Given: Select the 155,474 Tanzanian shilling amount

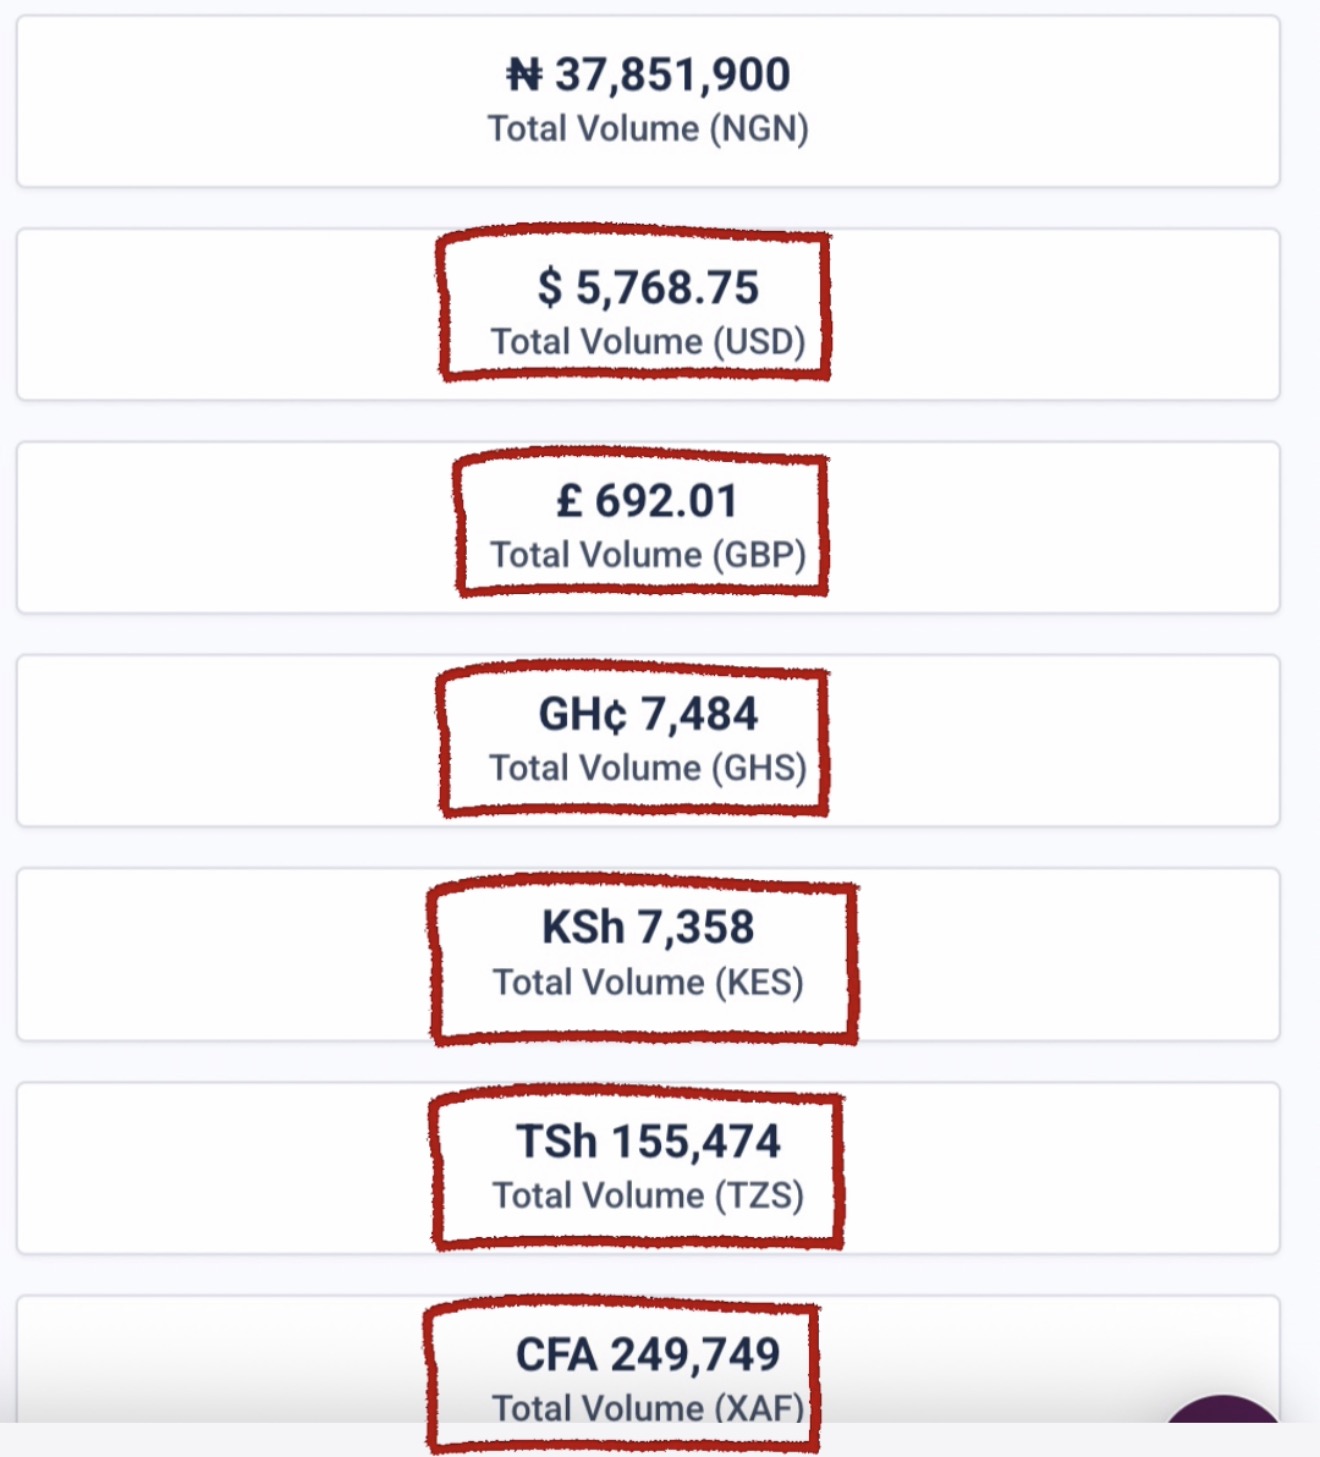Looking at the screenshot, I should coord(696,1142).
